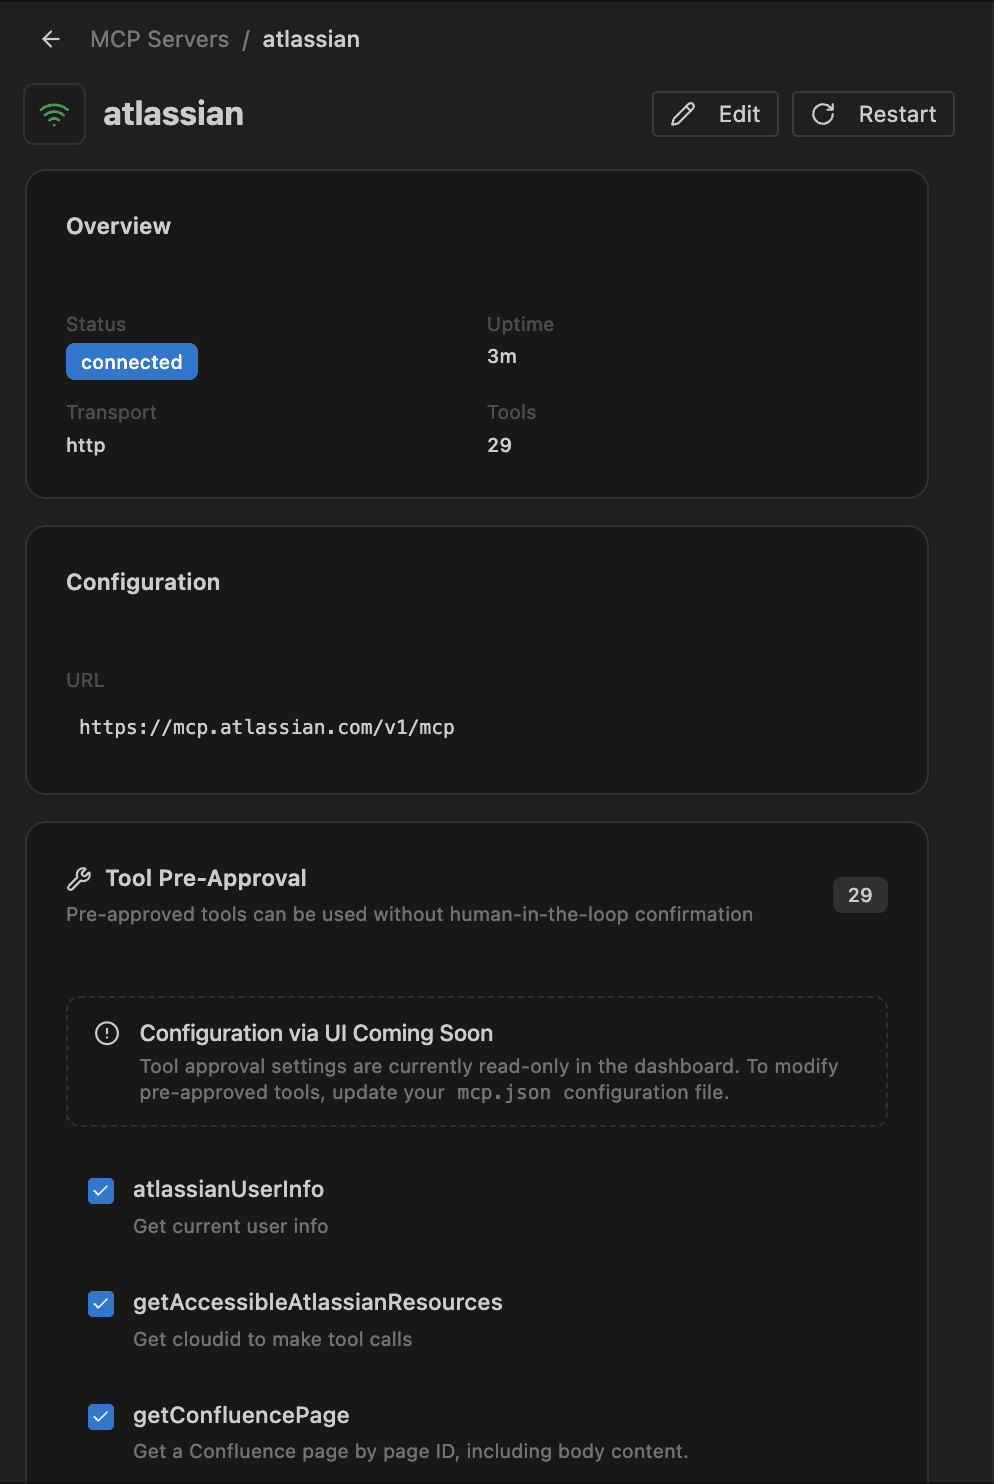Click the Edit button

[714, 114]
